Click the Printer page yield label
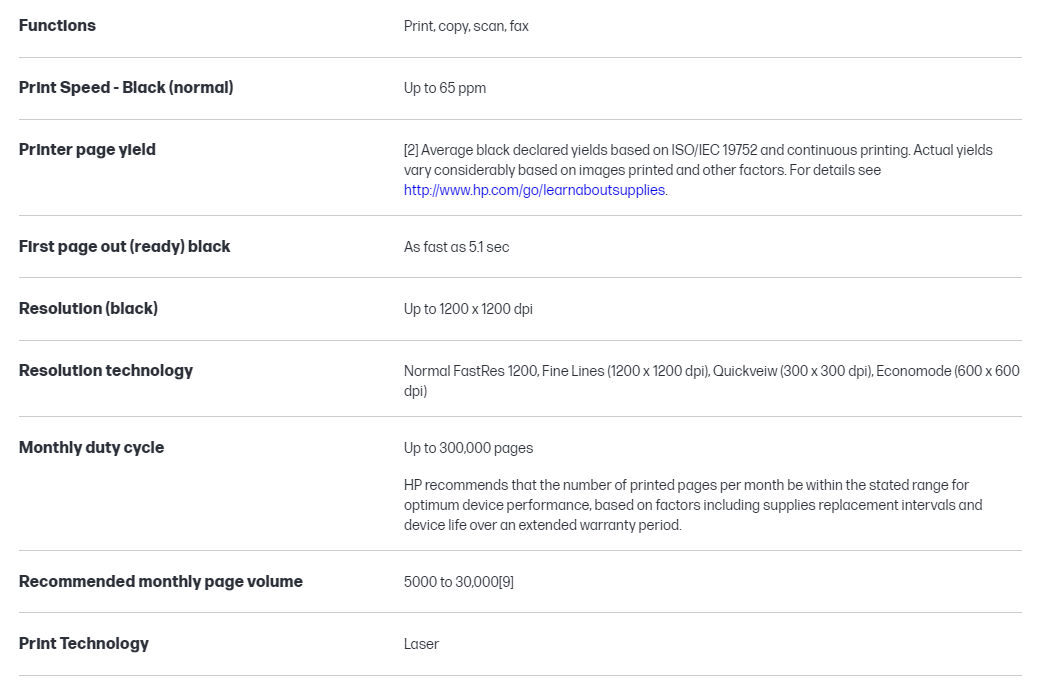This screenshot has height=680, width=1038. pos(87,150)
